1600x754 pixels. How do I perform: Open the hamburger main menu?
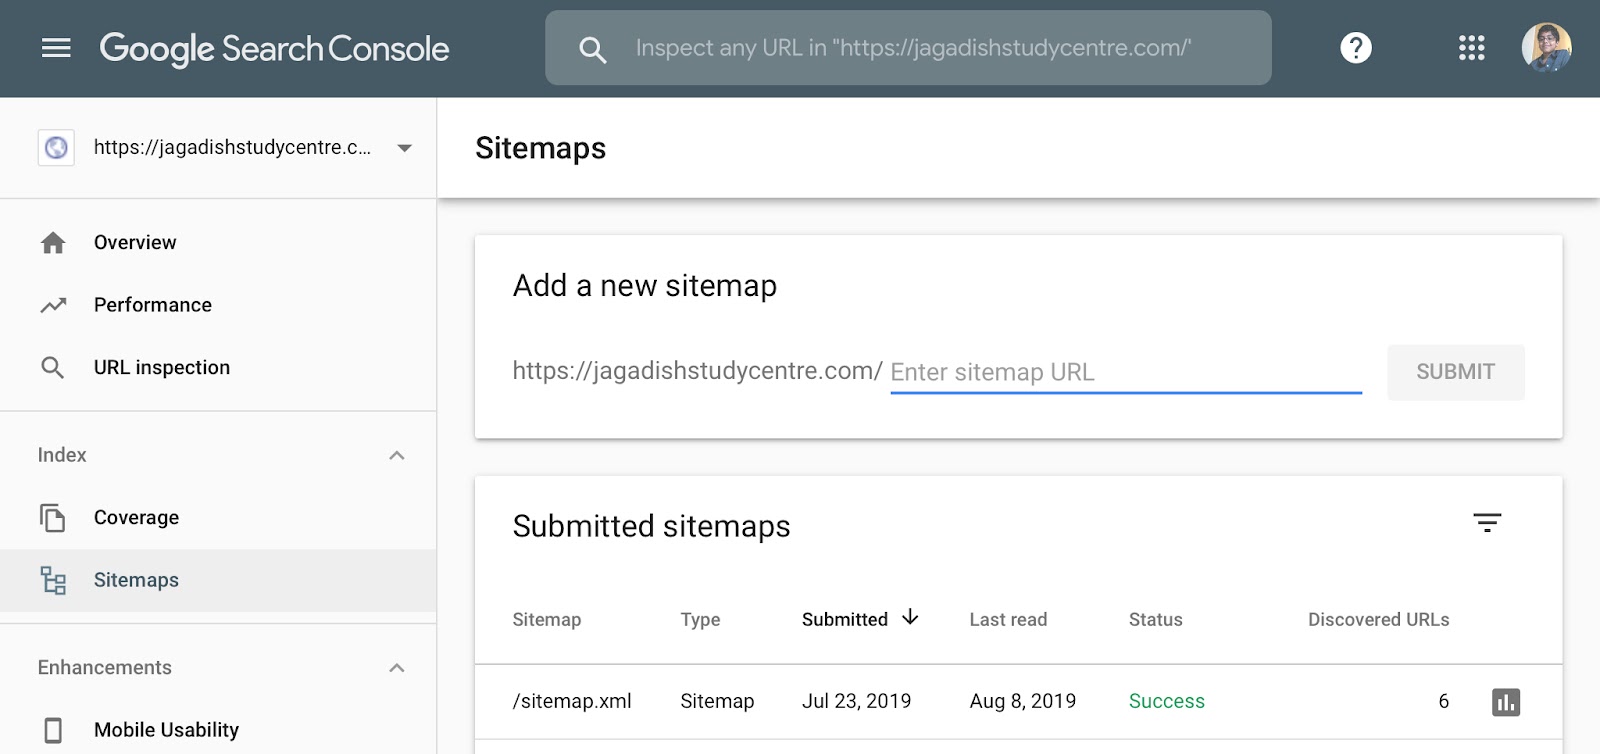point(56,48)
